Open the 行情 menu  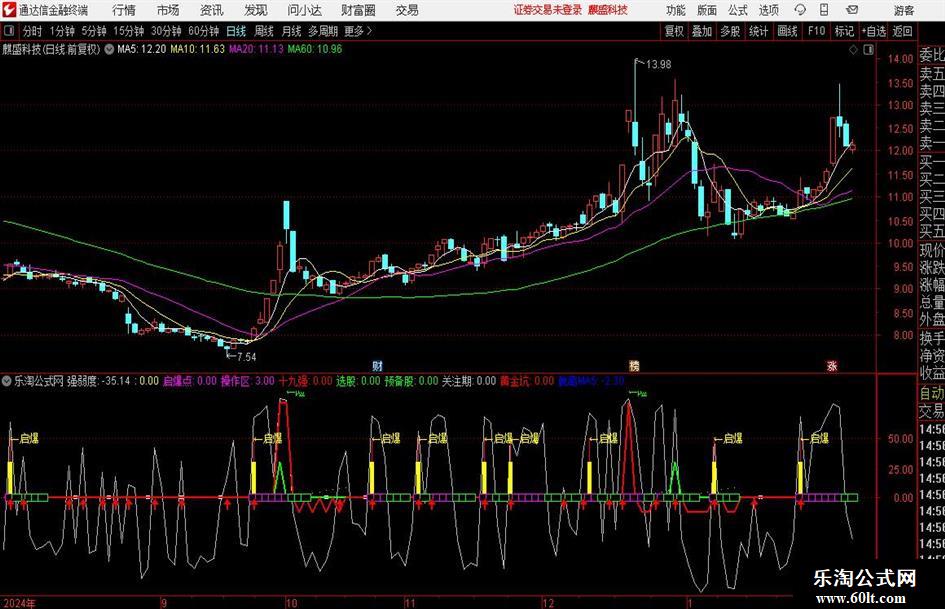[124, 10]
